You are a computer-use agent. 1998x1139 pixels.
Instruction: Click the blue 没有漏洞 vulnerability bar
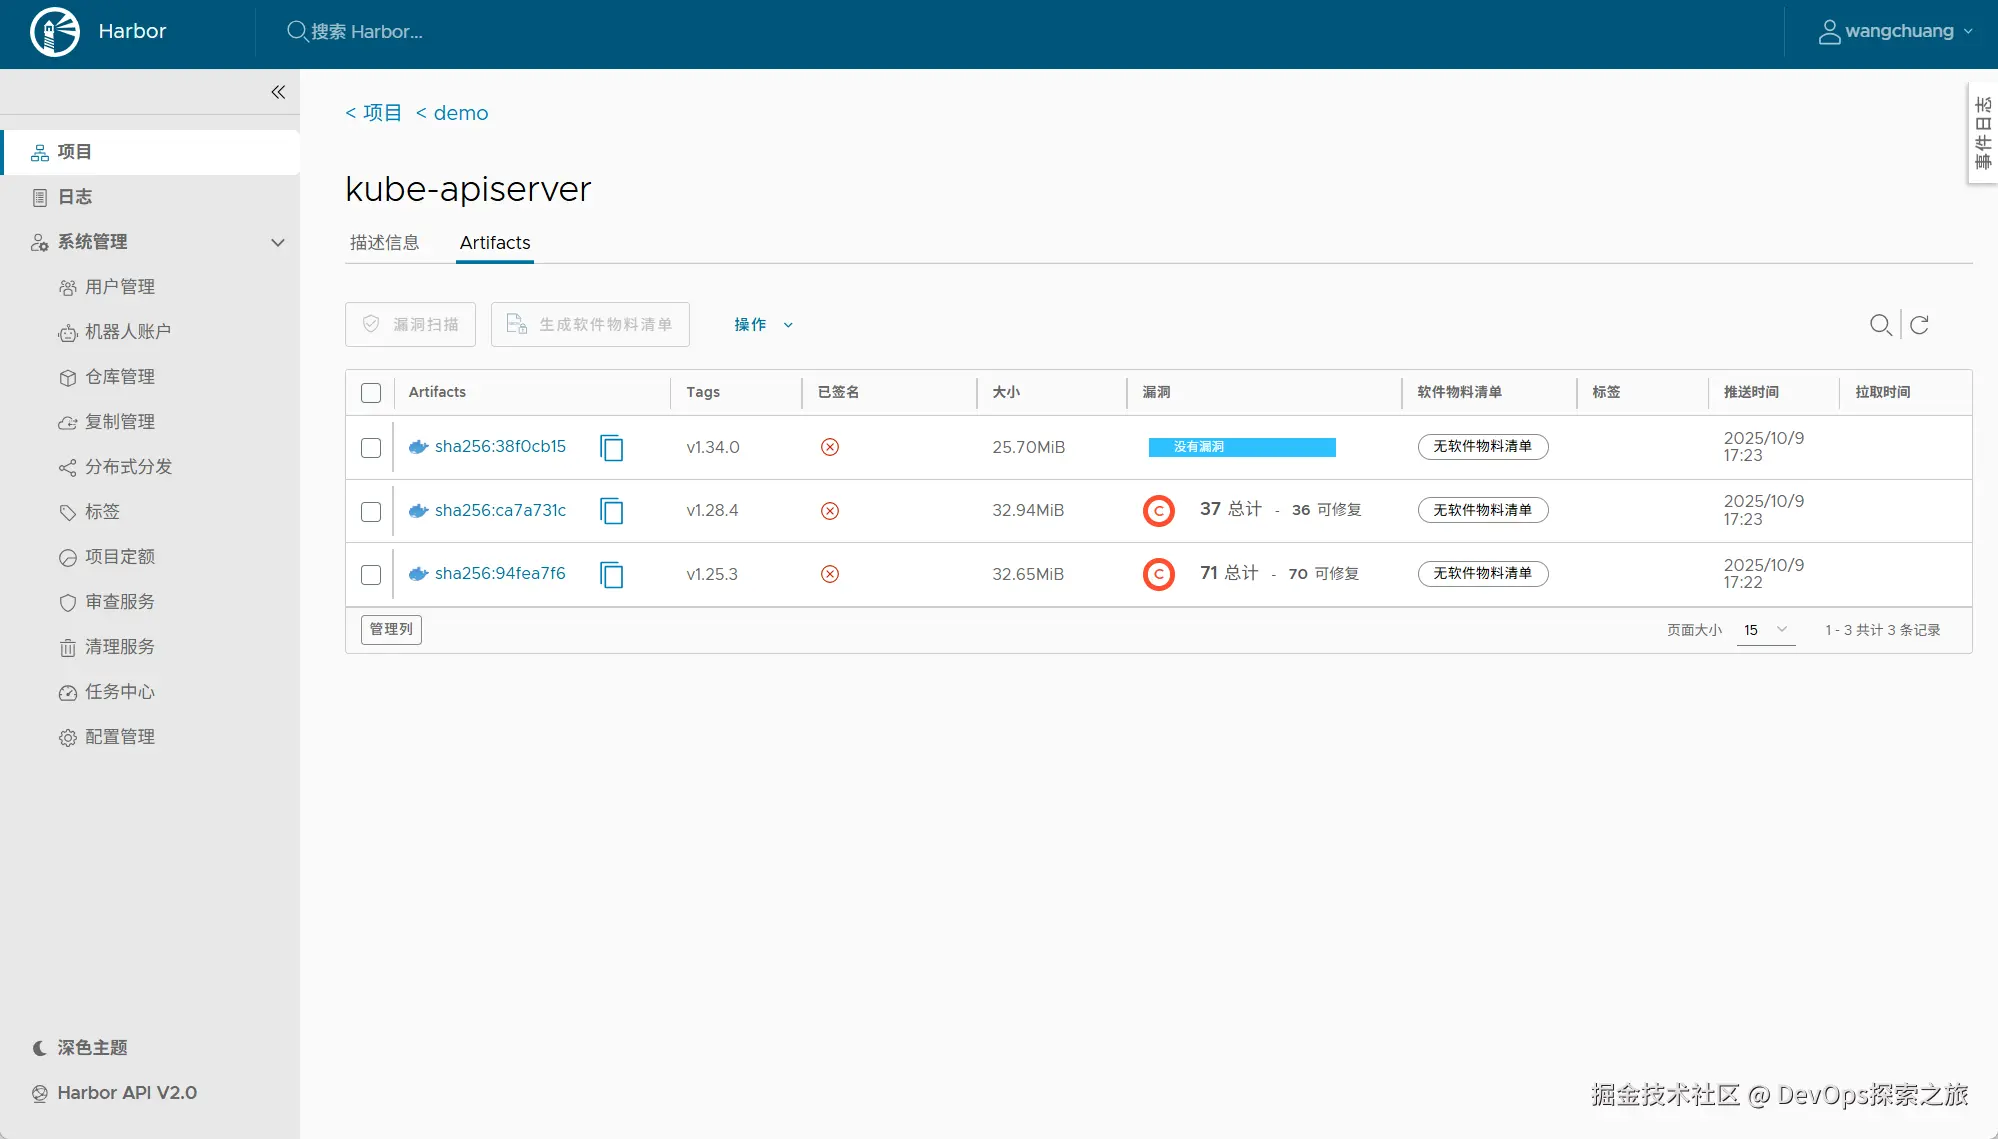click(1241, 447)
